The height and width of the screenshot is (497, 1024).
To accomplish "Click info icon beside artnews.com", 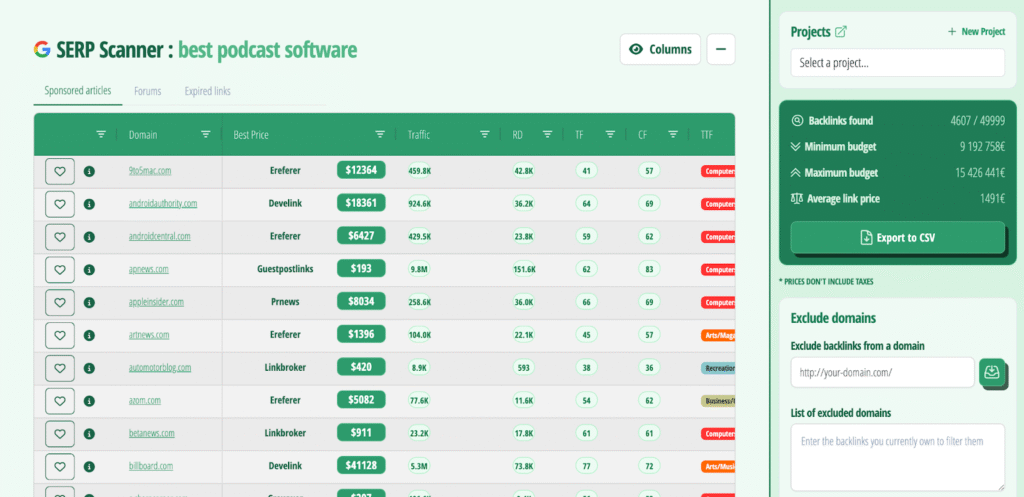I will click(x=89, y=335).
